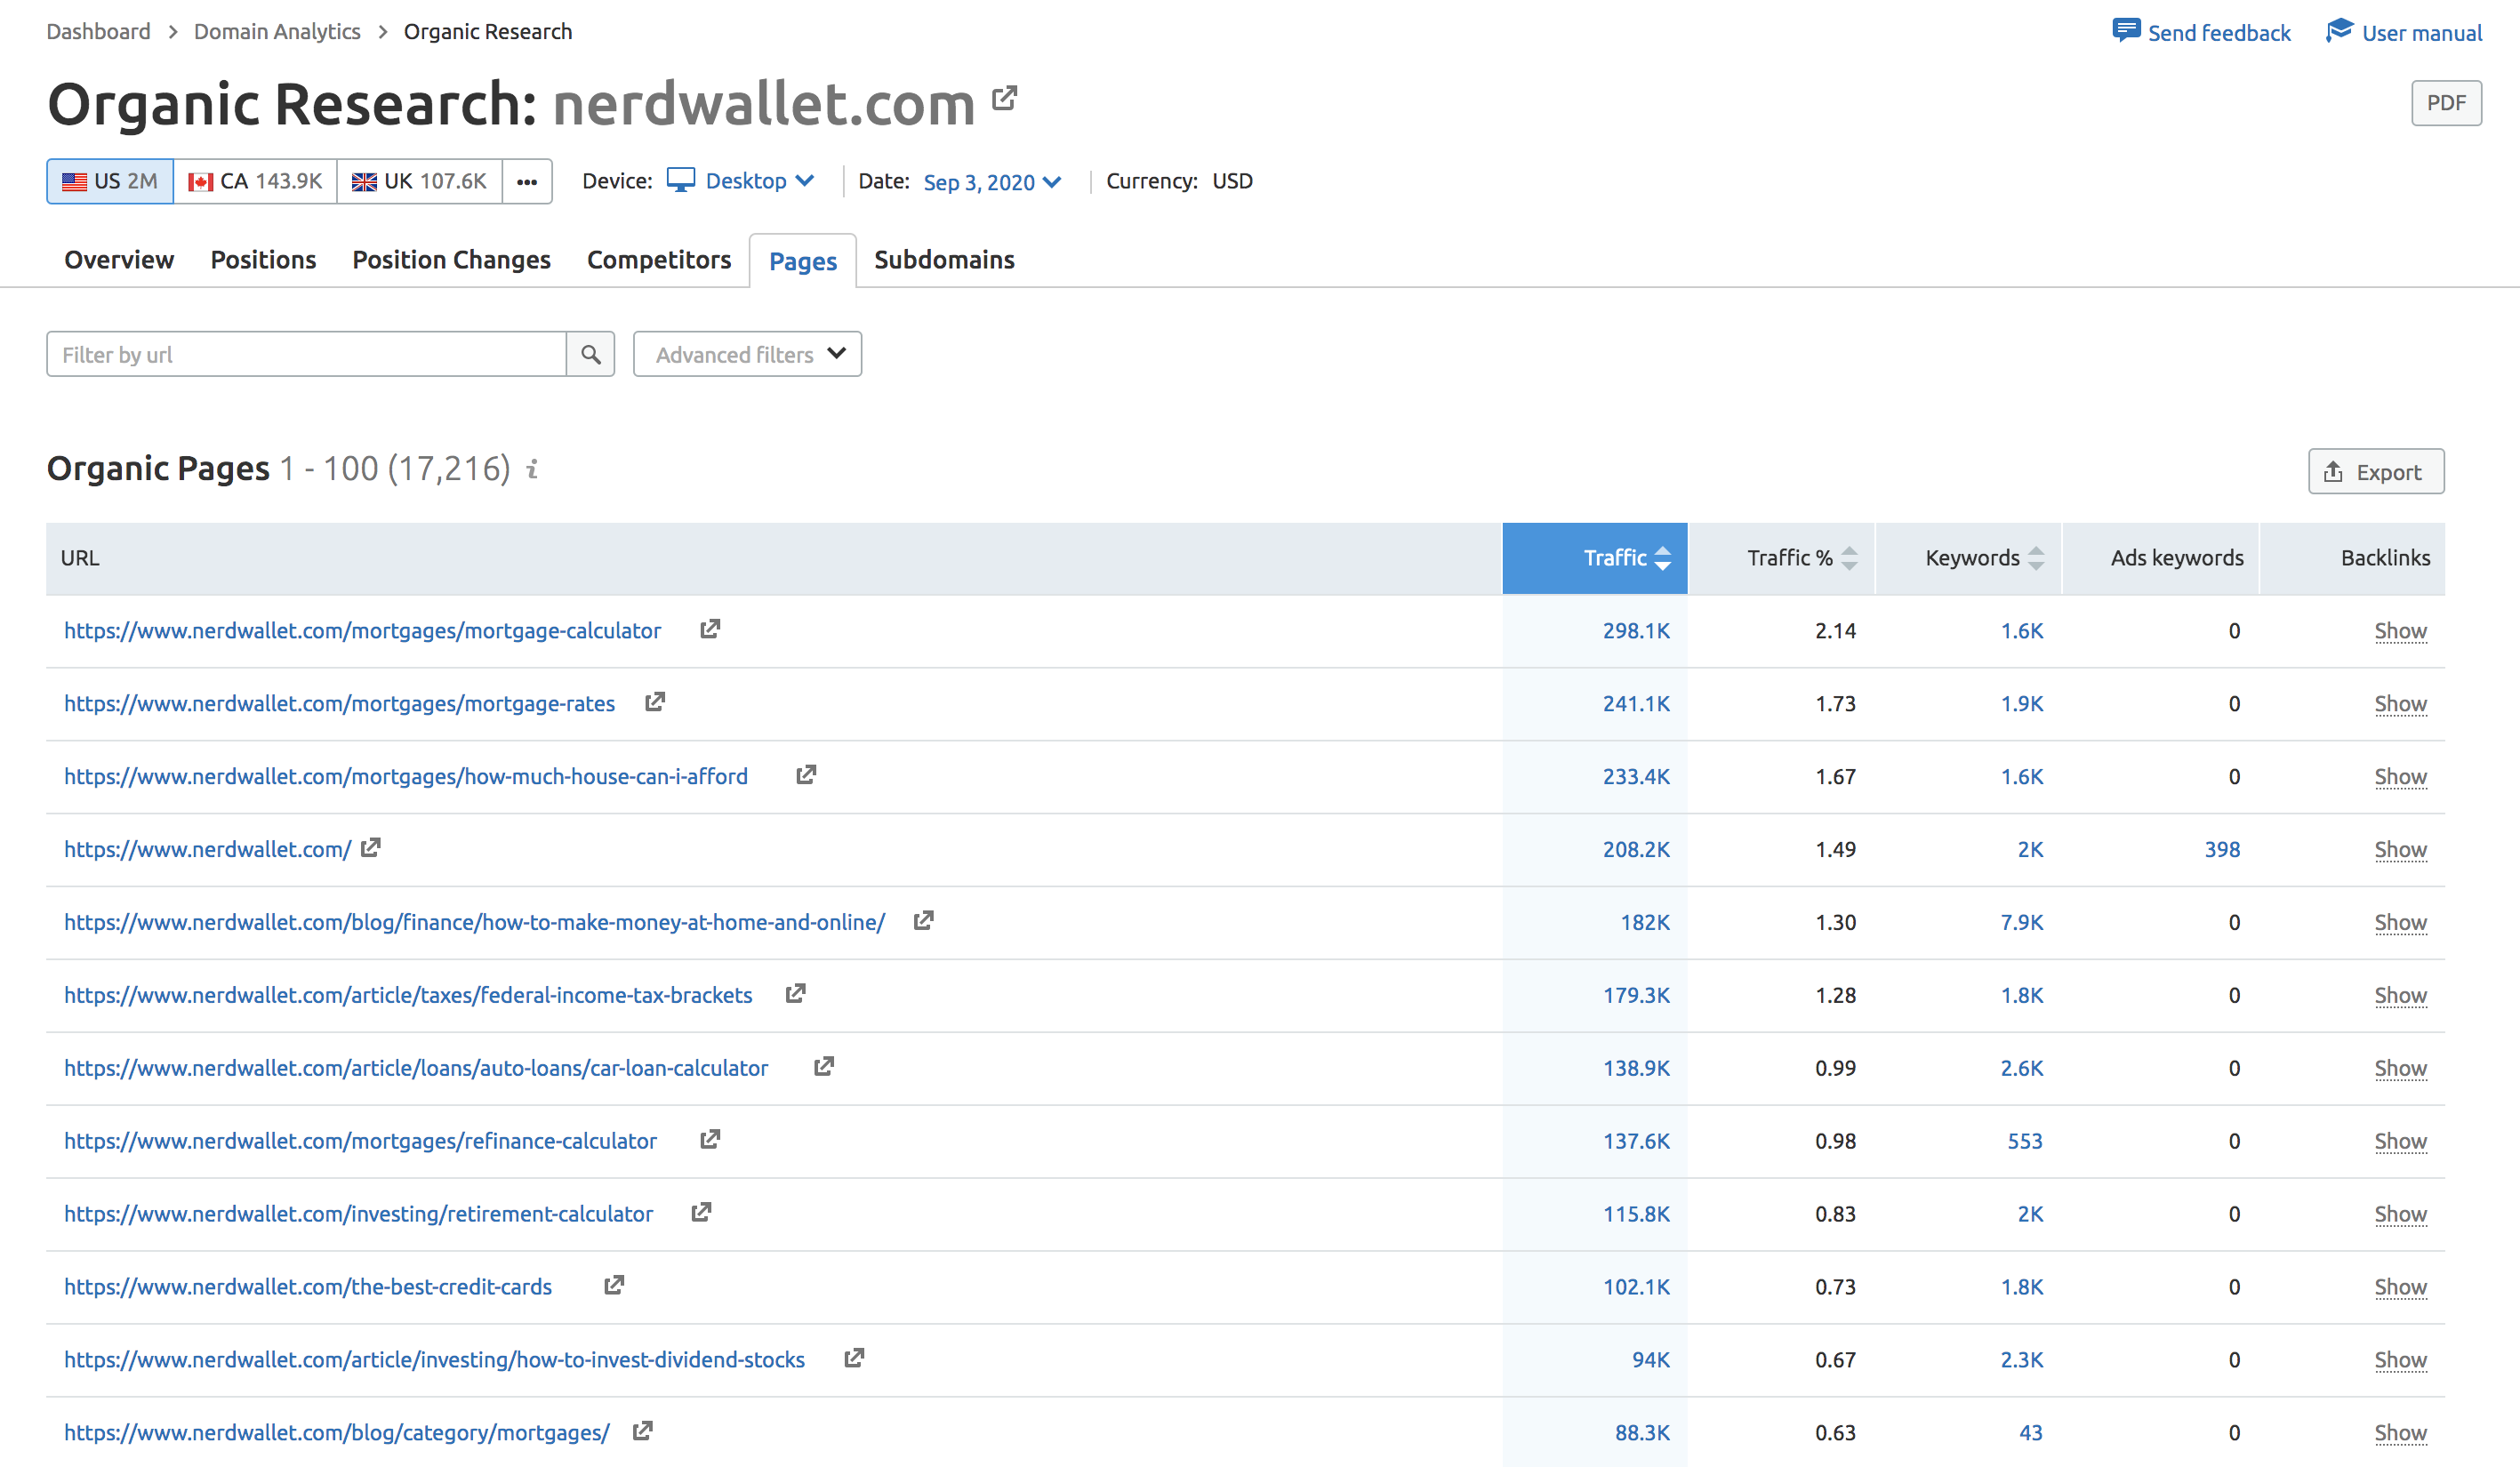Screen dimensions: 2520x1467
Task: Go to Dashboard breadcrumb
Action: point(98,31)
